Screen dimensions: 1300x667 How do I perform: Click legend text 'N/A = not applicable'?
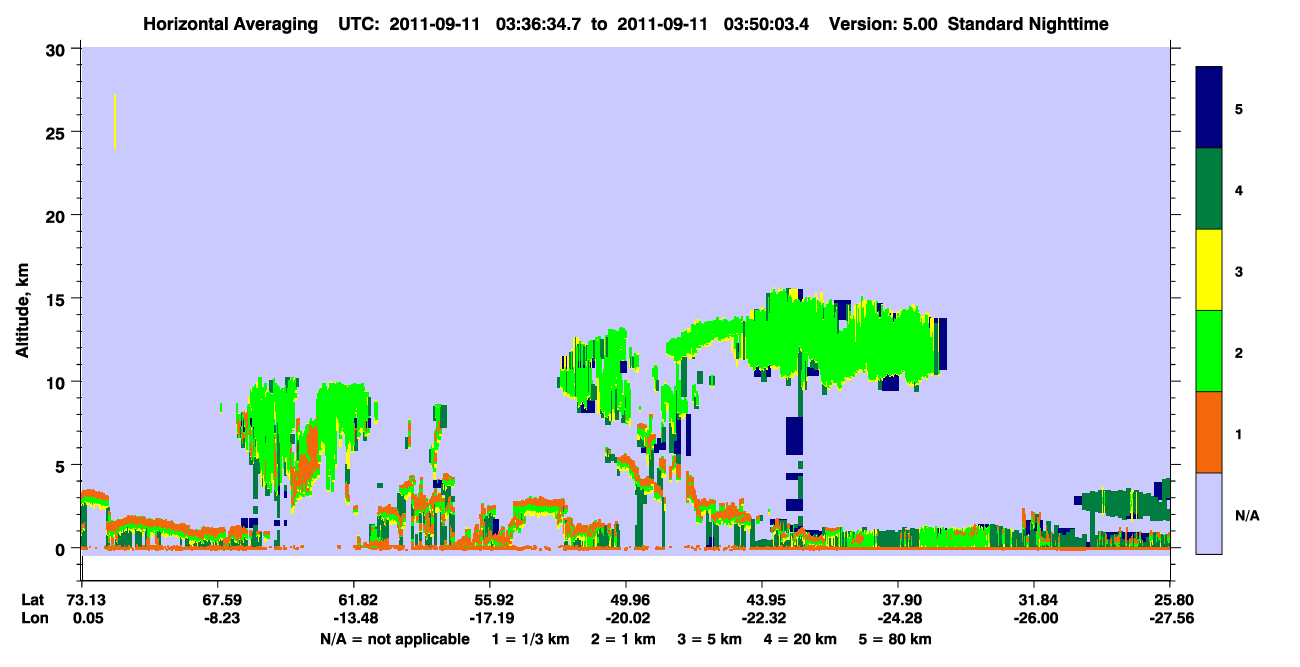(394, 639)
